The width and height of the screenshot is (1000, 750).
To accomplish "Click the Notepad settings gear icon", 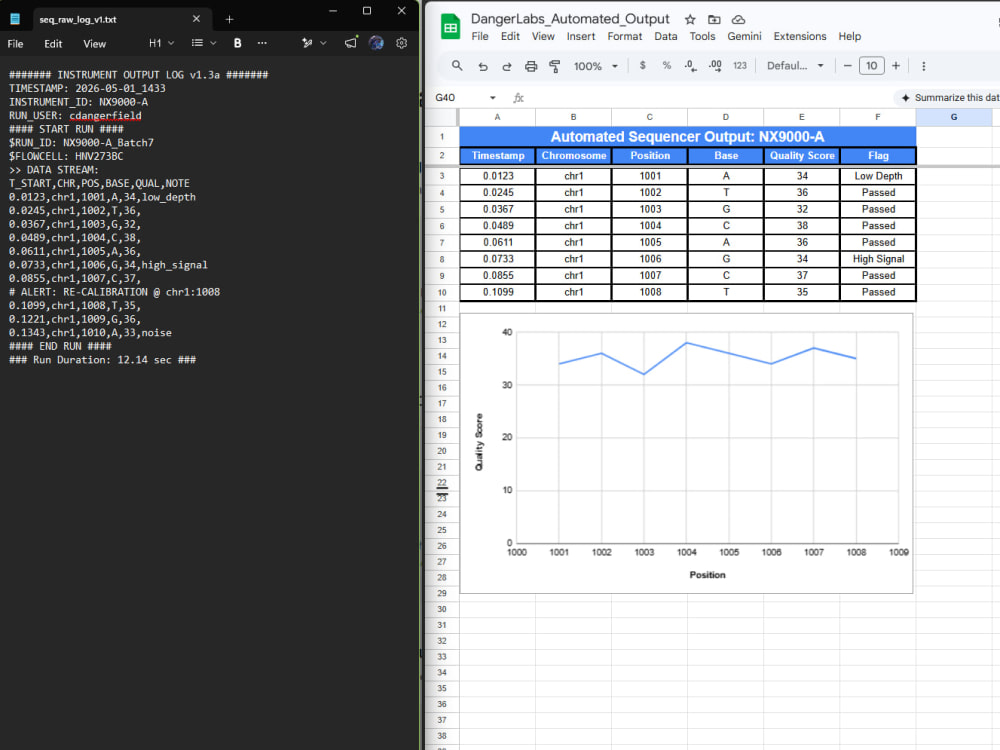I will pyautogui.click(x=401, y=43).
